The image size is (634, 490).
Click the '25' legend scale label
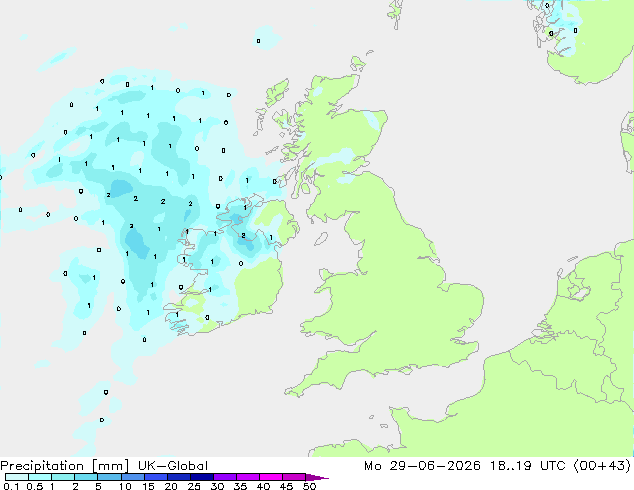point(194,486)
